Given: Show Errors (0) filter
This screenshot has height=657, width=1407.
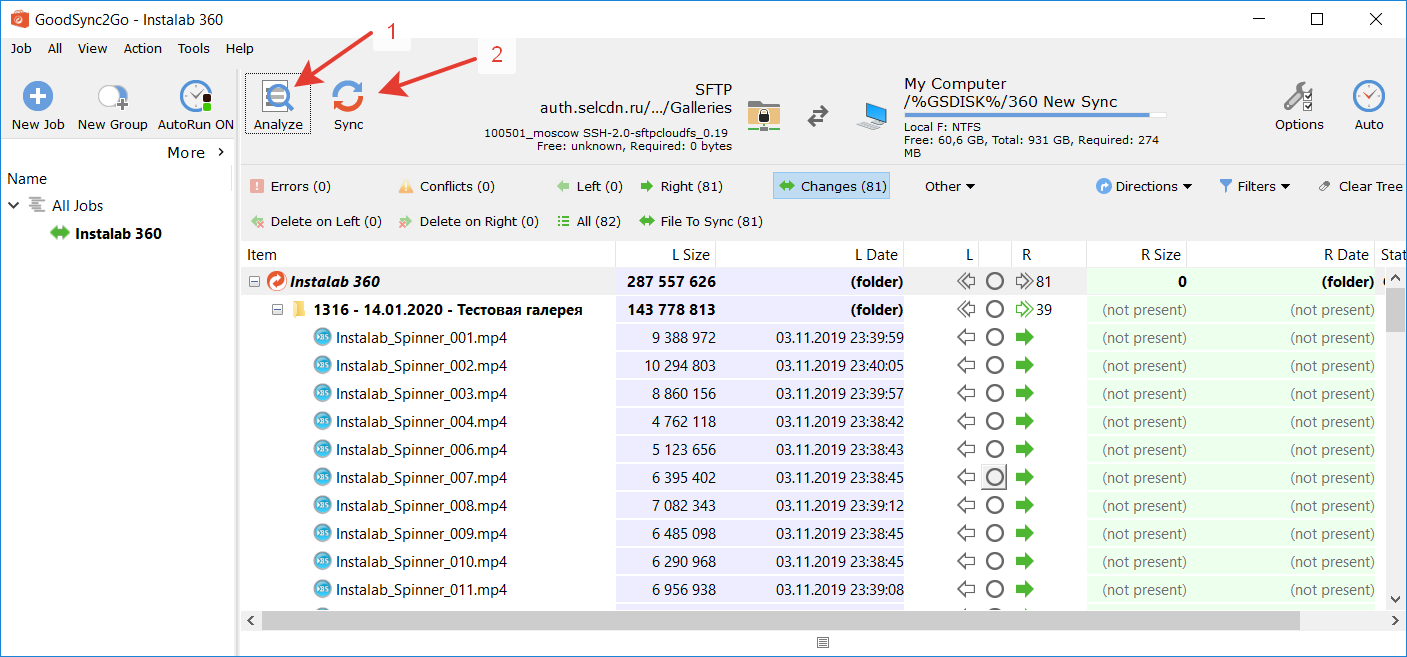Looking at the screenshot, I should click(x=290, y=186).
